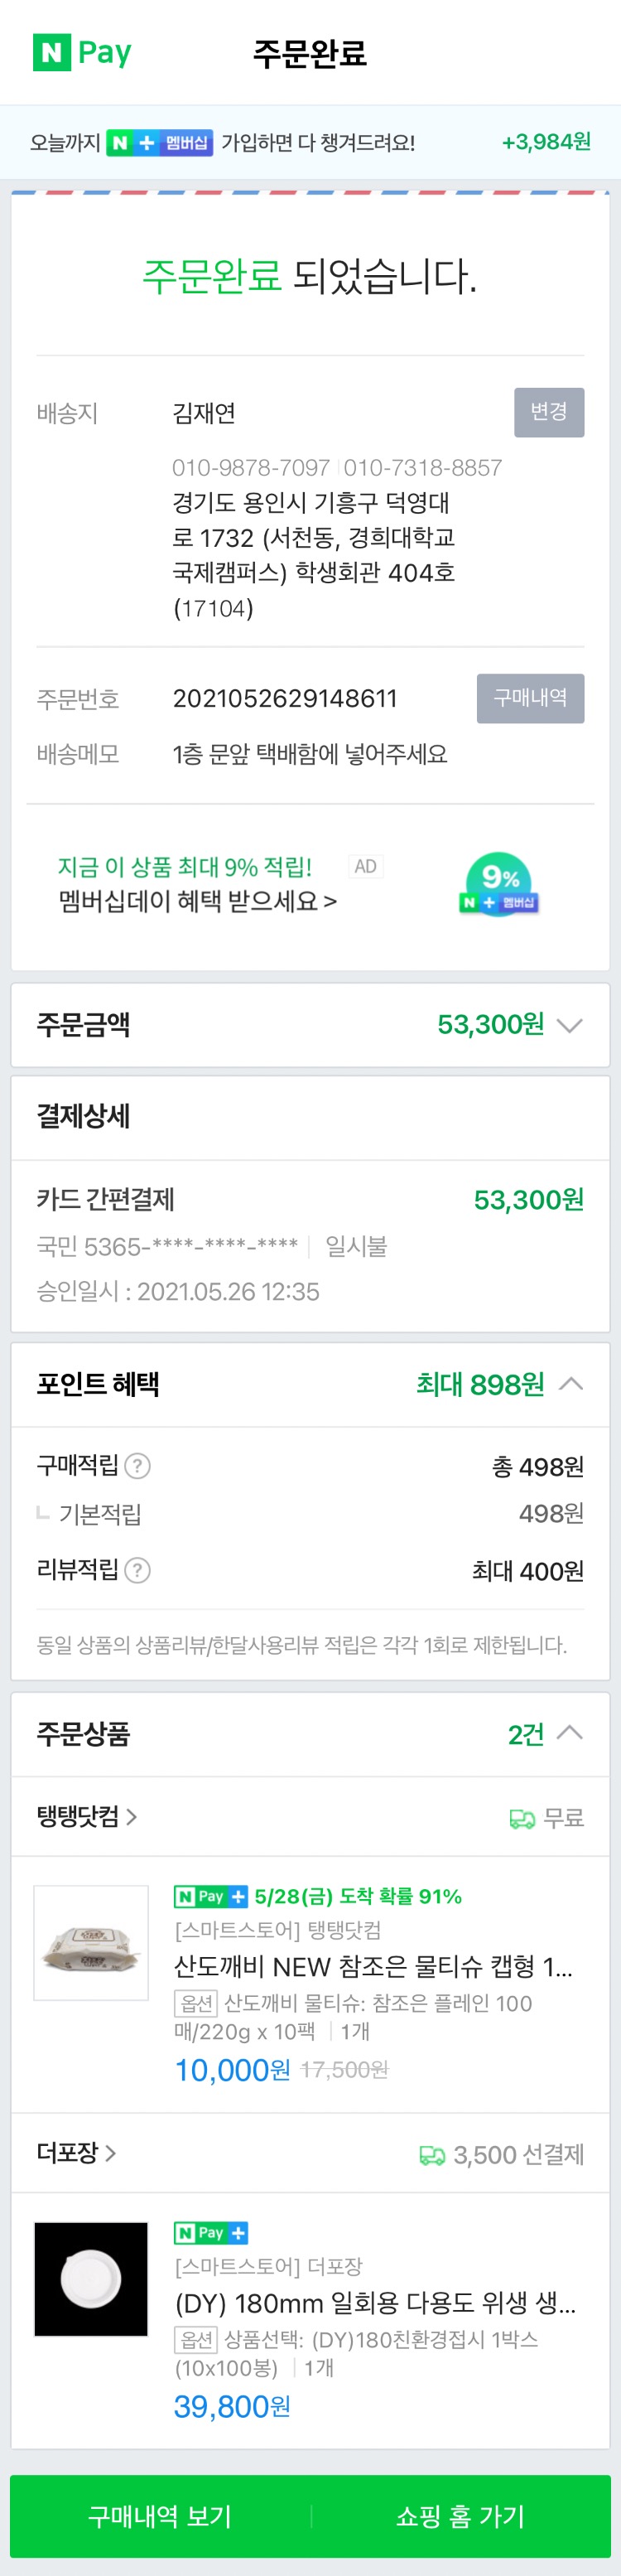Click the 변경 button for the delivery address
The width and height of the screenshot is (621, 2576).
tap(549, 412)
